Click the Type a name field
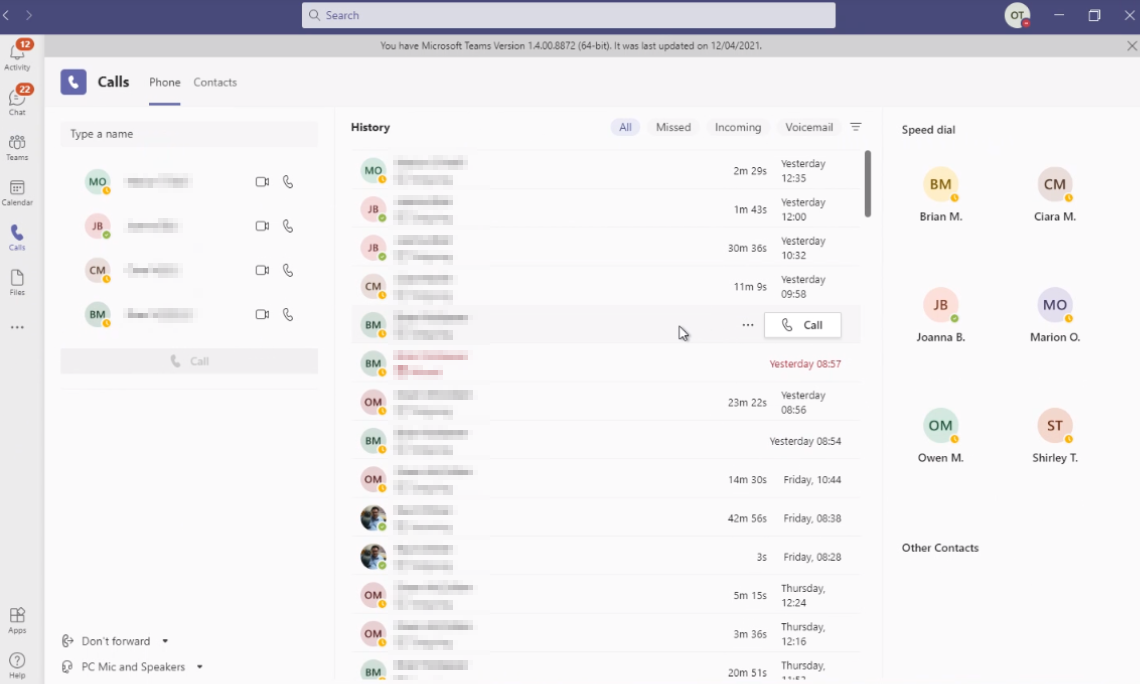 pyautogui.click(x=188, y=133)
